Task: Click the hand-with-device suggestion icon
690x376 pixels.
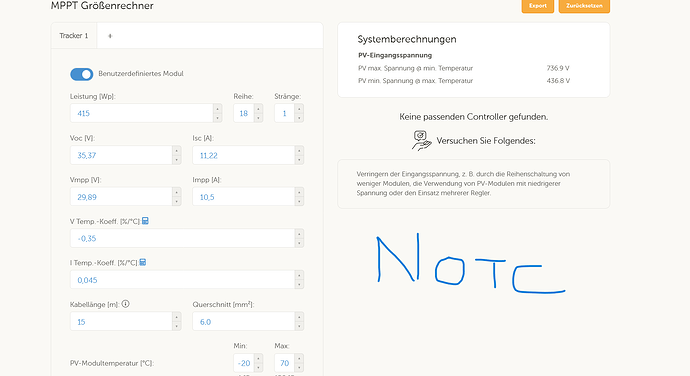Action: tap(422, 140)
